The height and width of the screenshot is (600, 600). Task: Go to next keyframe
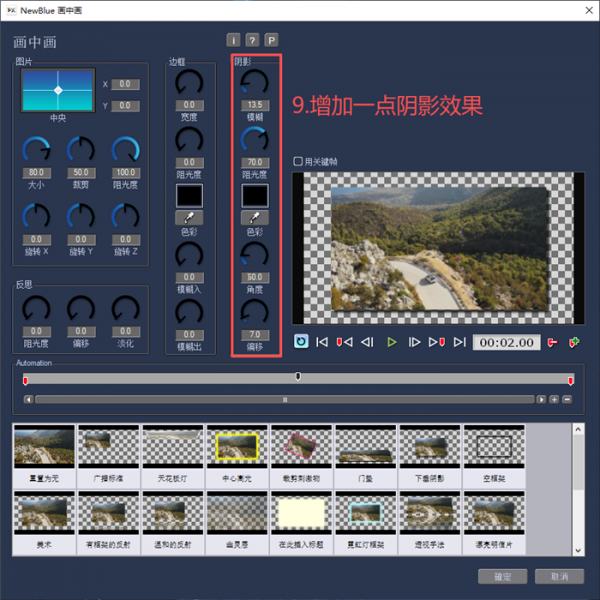(x=437, y=342)
